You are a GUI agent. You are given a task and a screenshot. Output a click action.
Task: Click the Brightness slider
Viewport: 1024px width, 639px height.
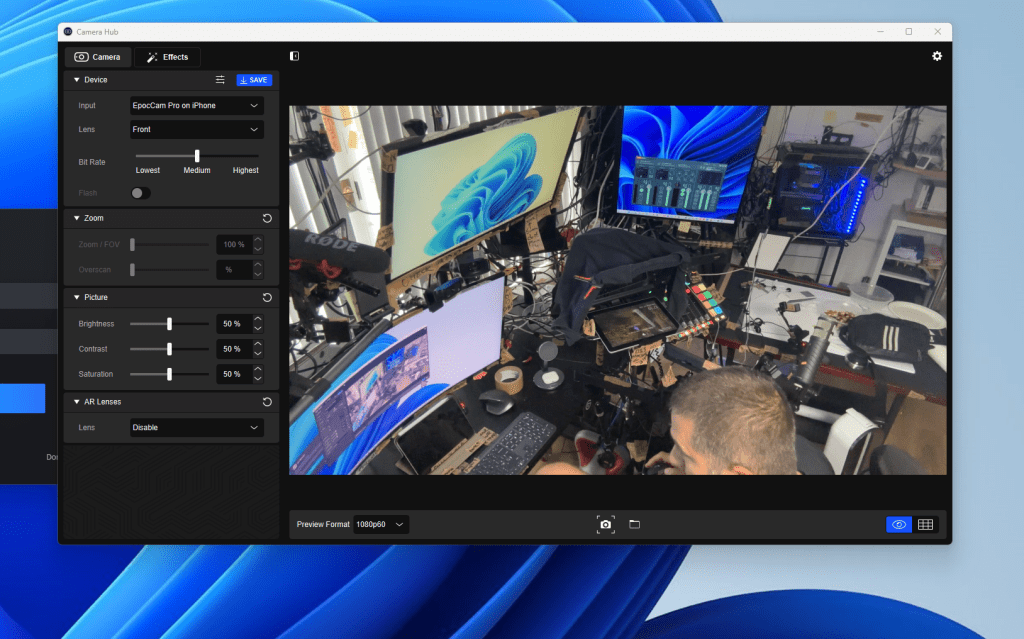[170, 323]
